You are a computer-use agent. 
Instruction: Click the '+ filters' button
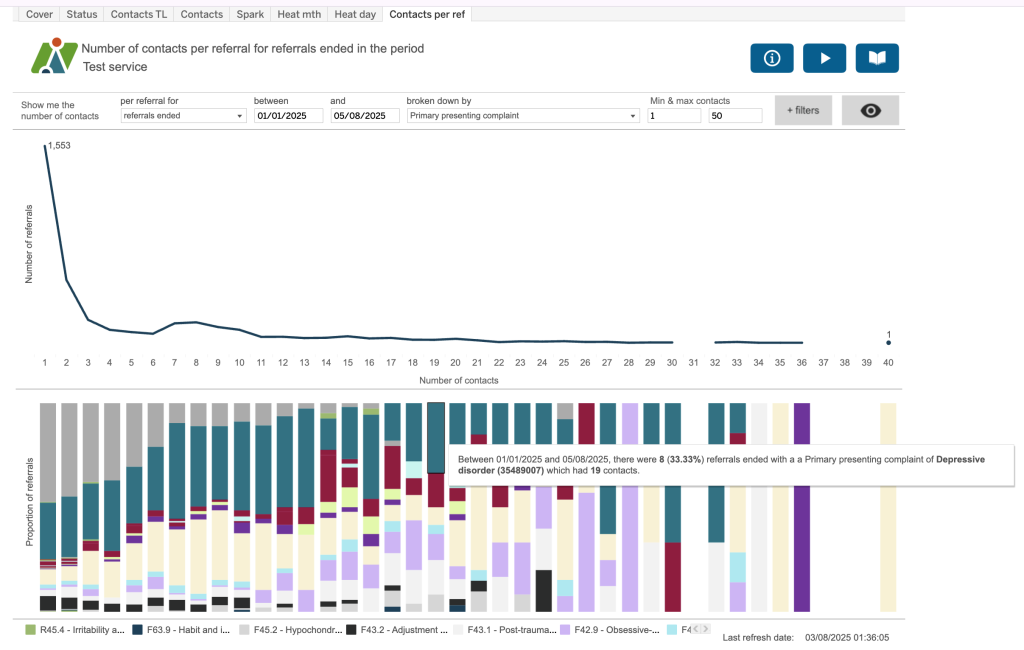803,111
